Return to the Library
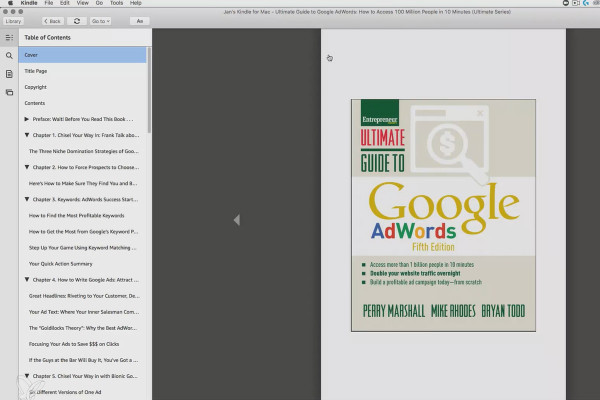 point(13,21)
